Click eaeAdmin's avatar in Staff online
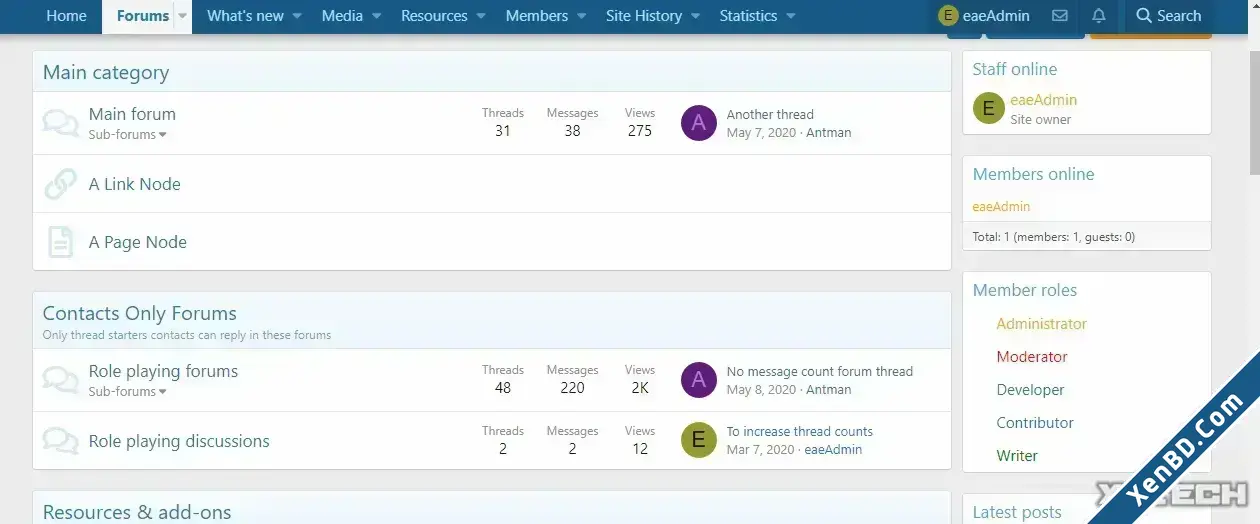This screenshot has height=524, width=1260. click(988, 108)
